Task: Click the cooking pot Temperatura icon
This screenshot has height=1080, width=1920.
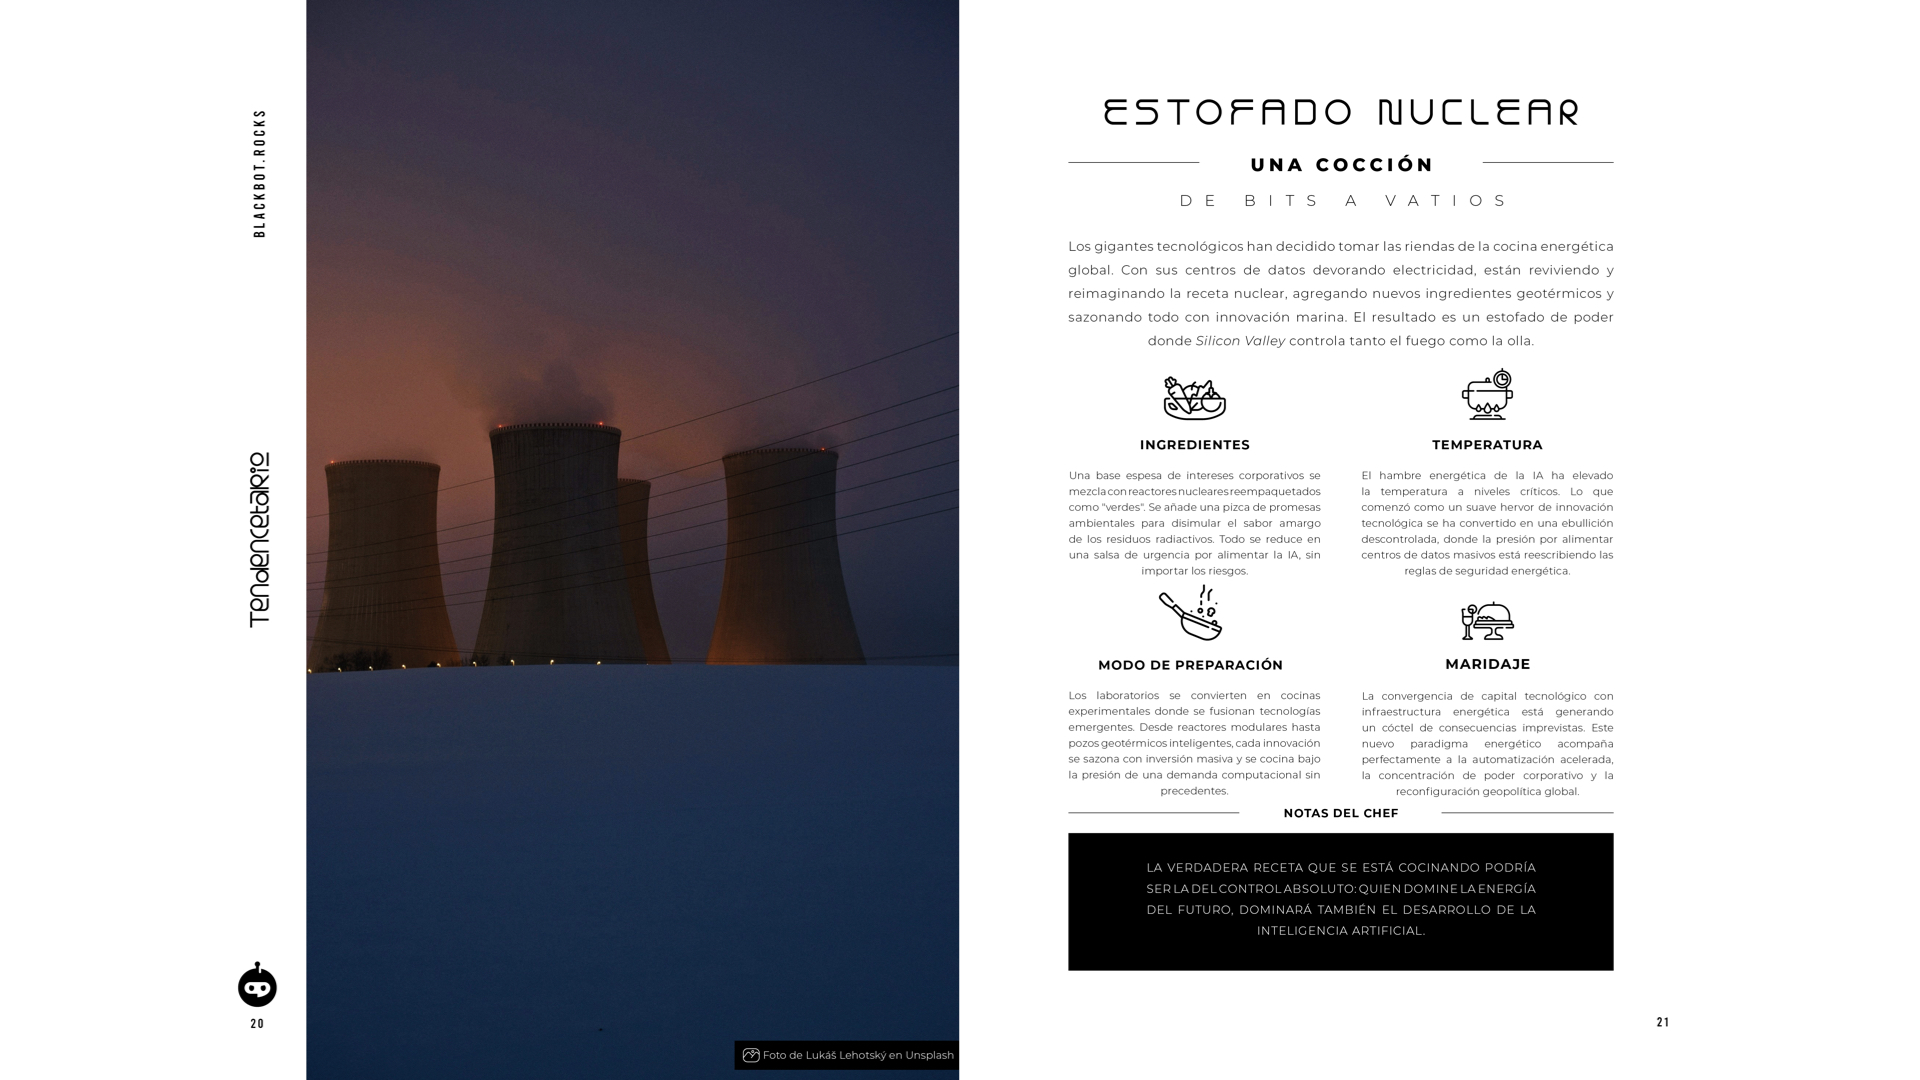Action: tap(1487, 395)
